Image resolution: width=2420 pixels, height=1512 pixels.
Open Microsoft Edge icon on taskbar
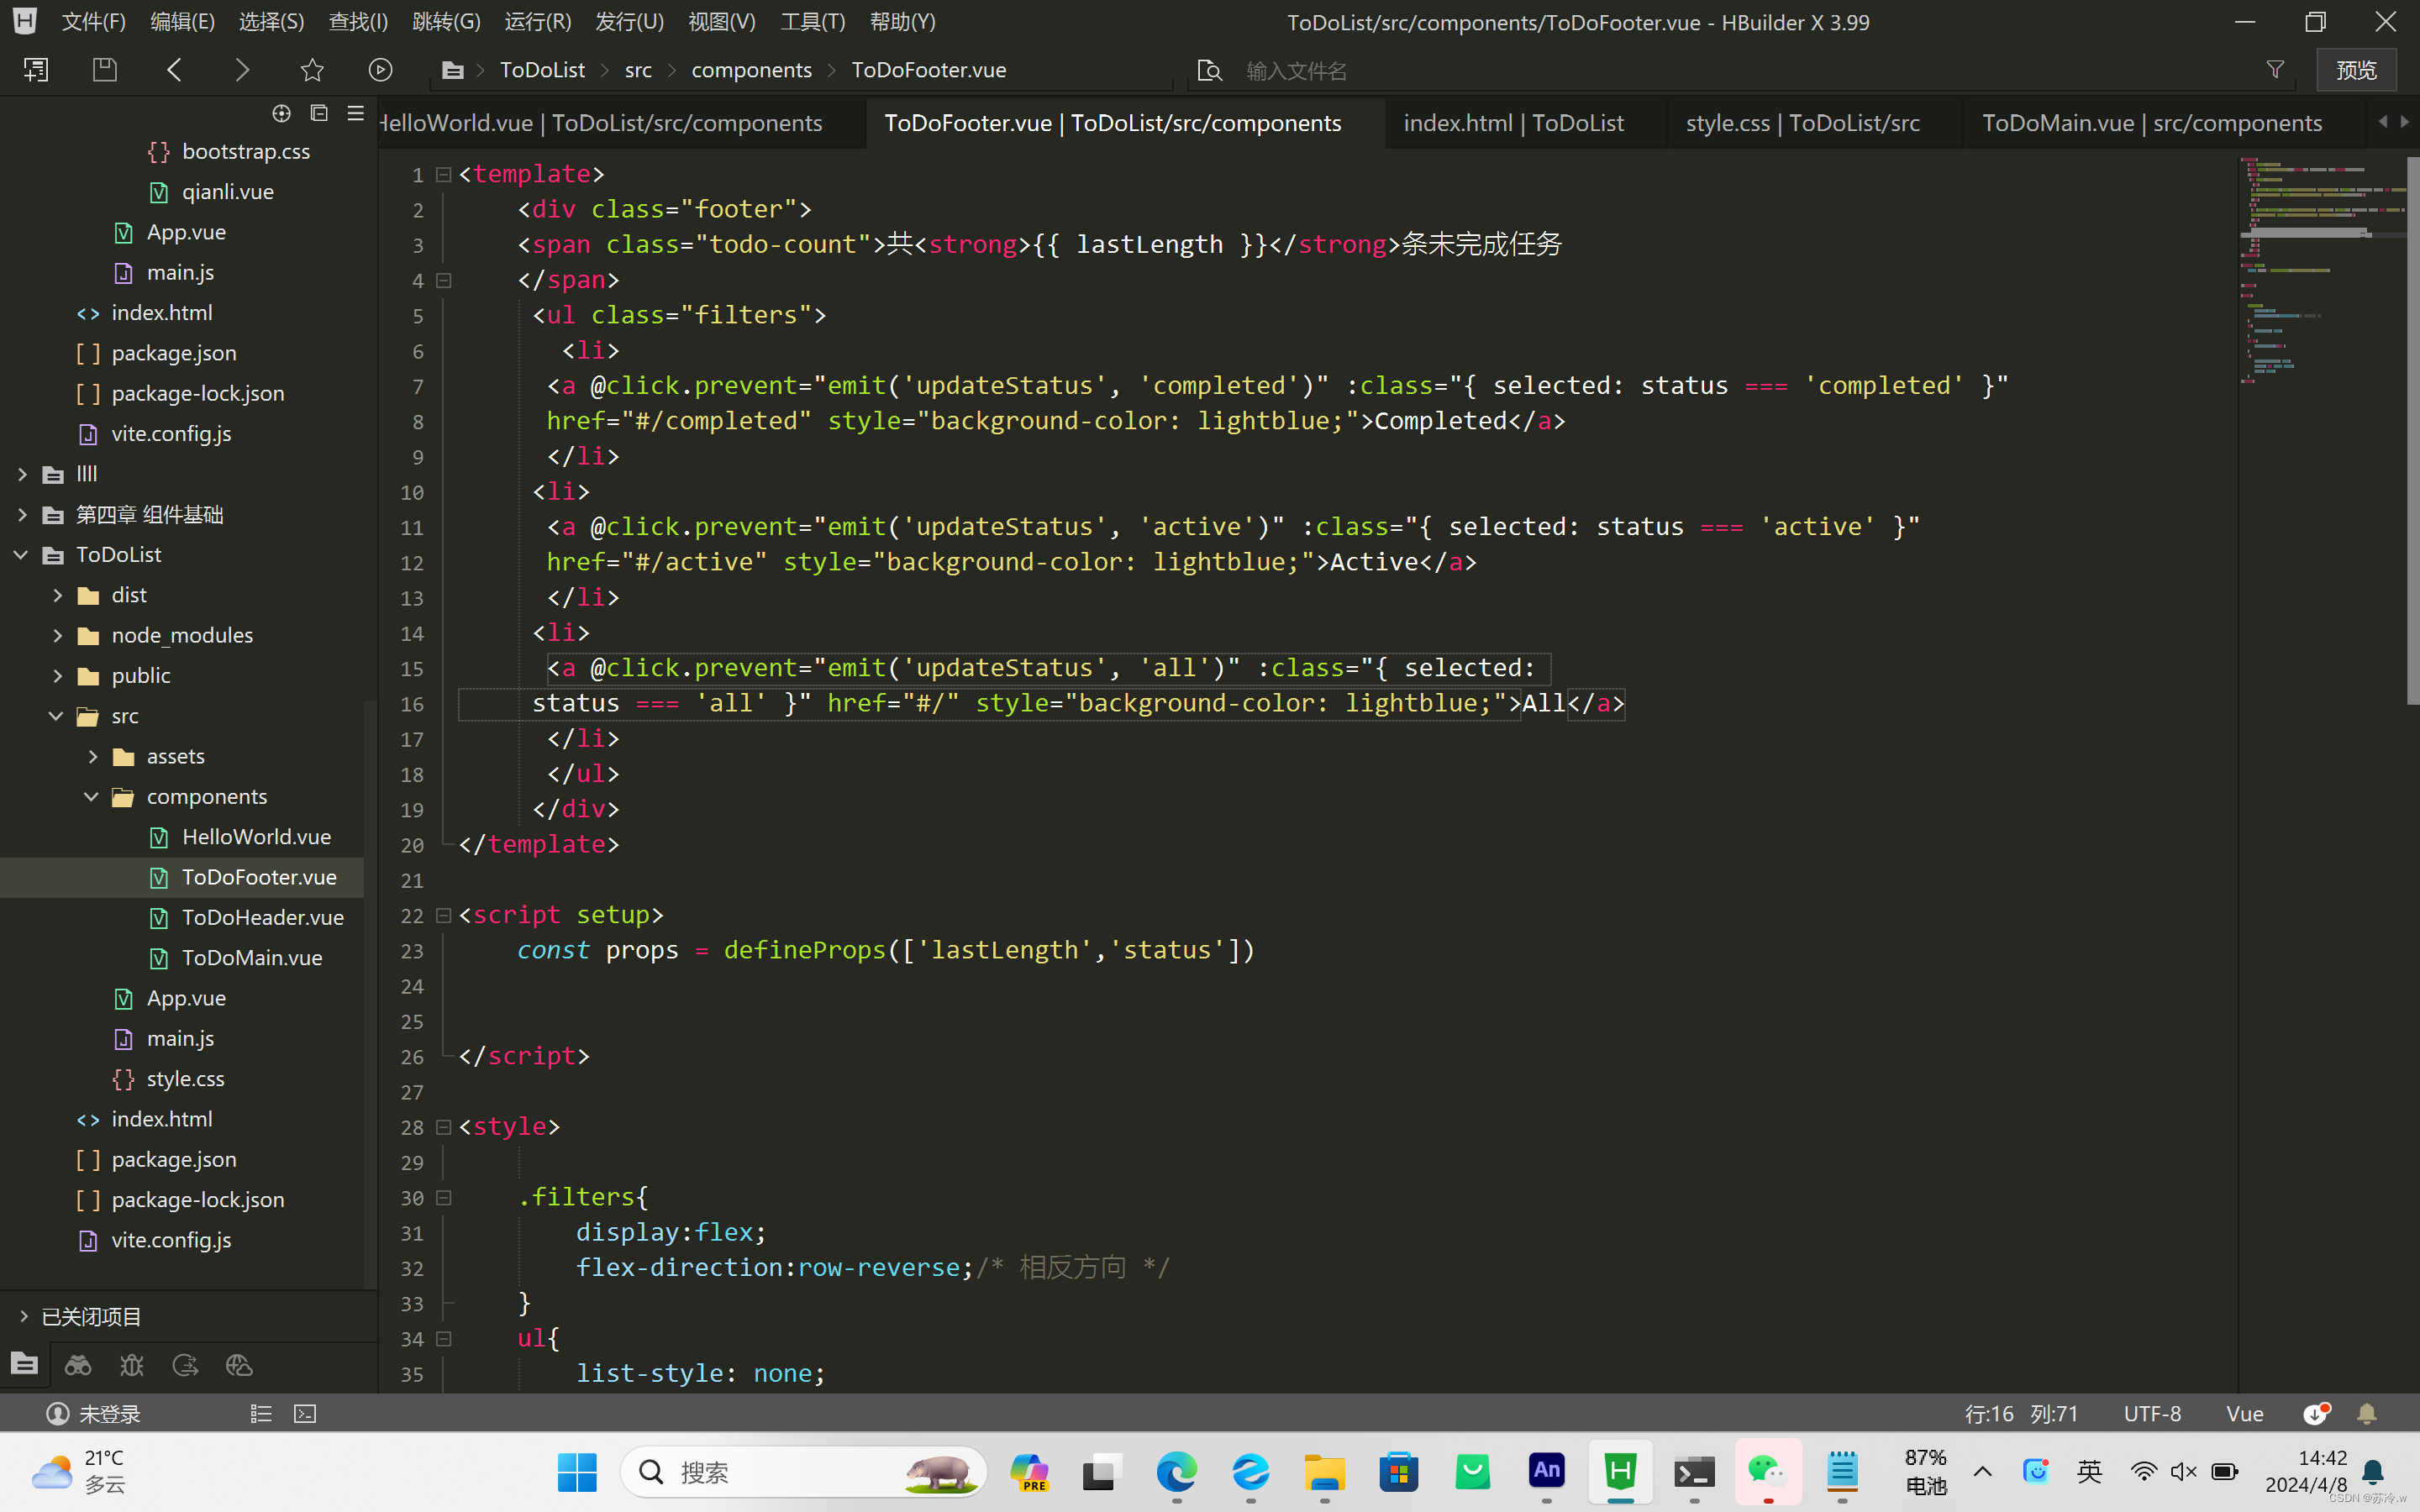pyautogui.click(x=1176, y=1472)
